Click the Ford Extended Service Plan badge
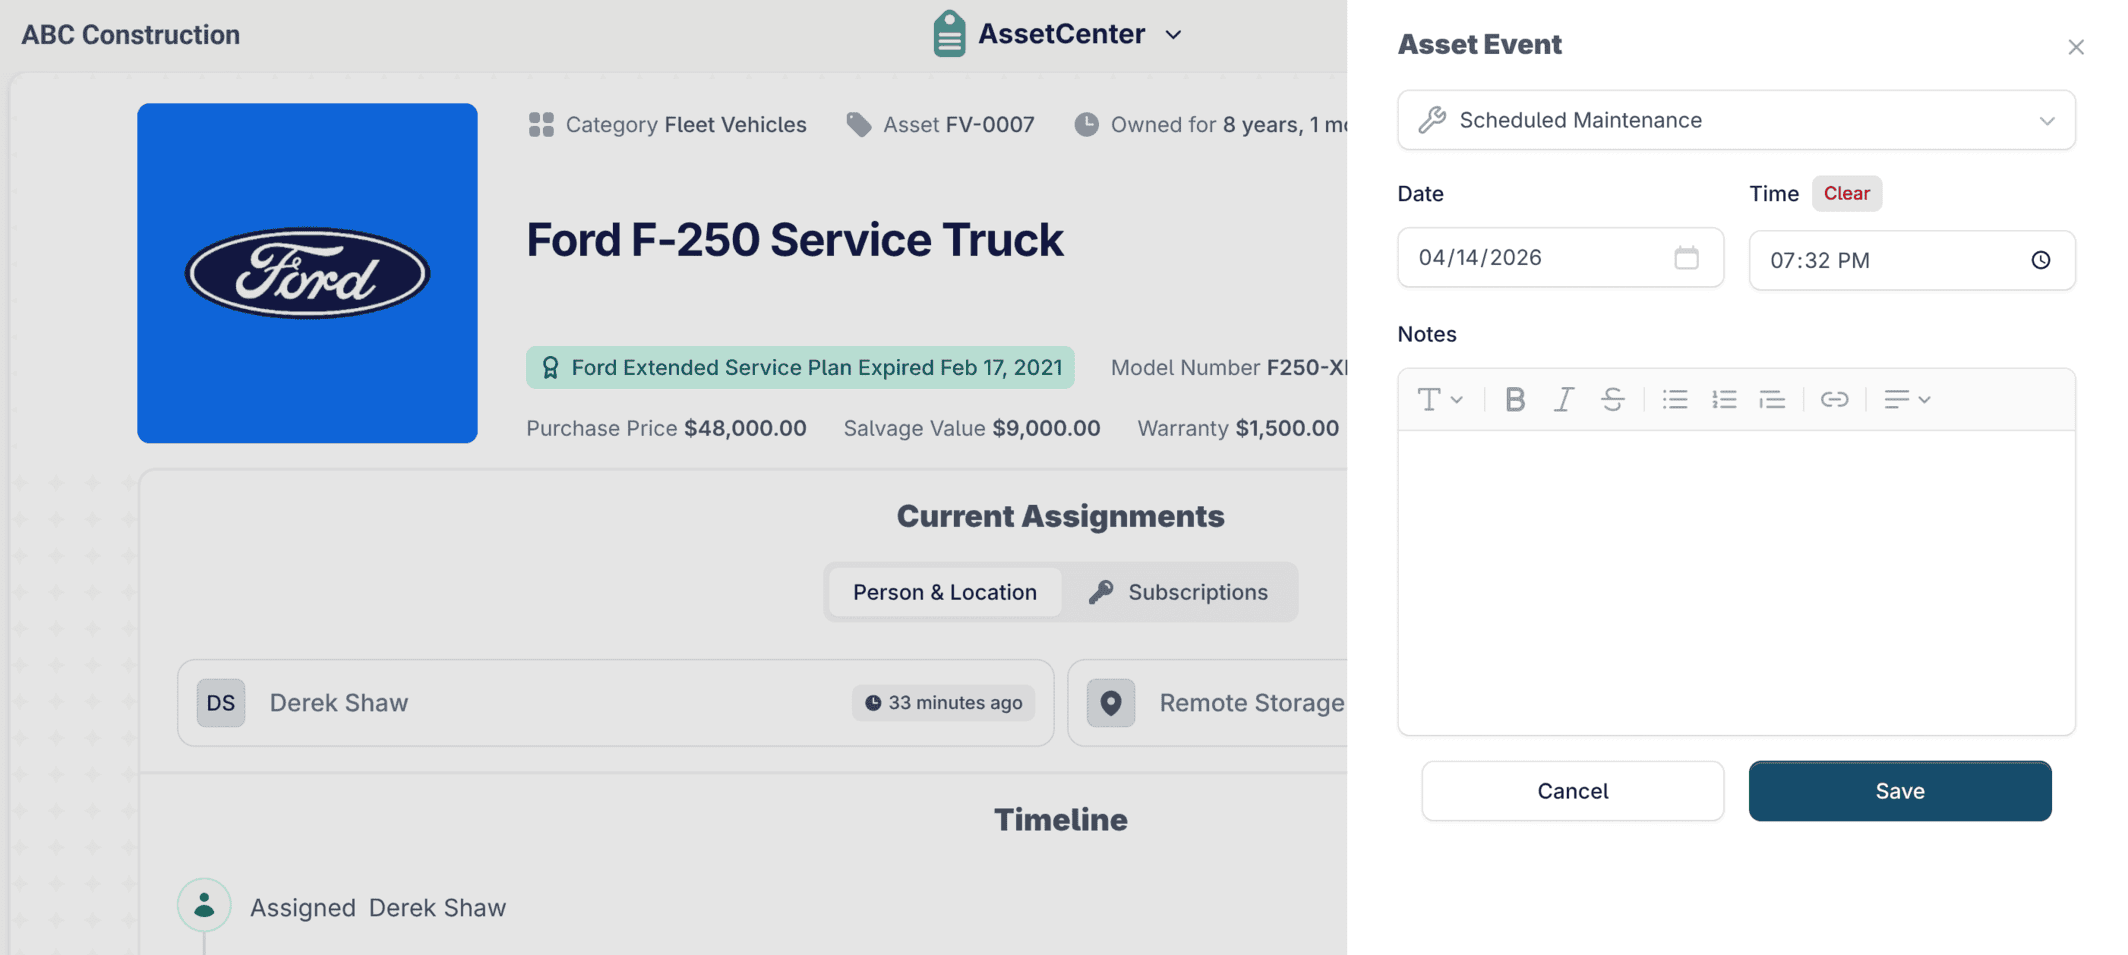The width and height of the screenshot is (2128, 955). (800, 368)
